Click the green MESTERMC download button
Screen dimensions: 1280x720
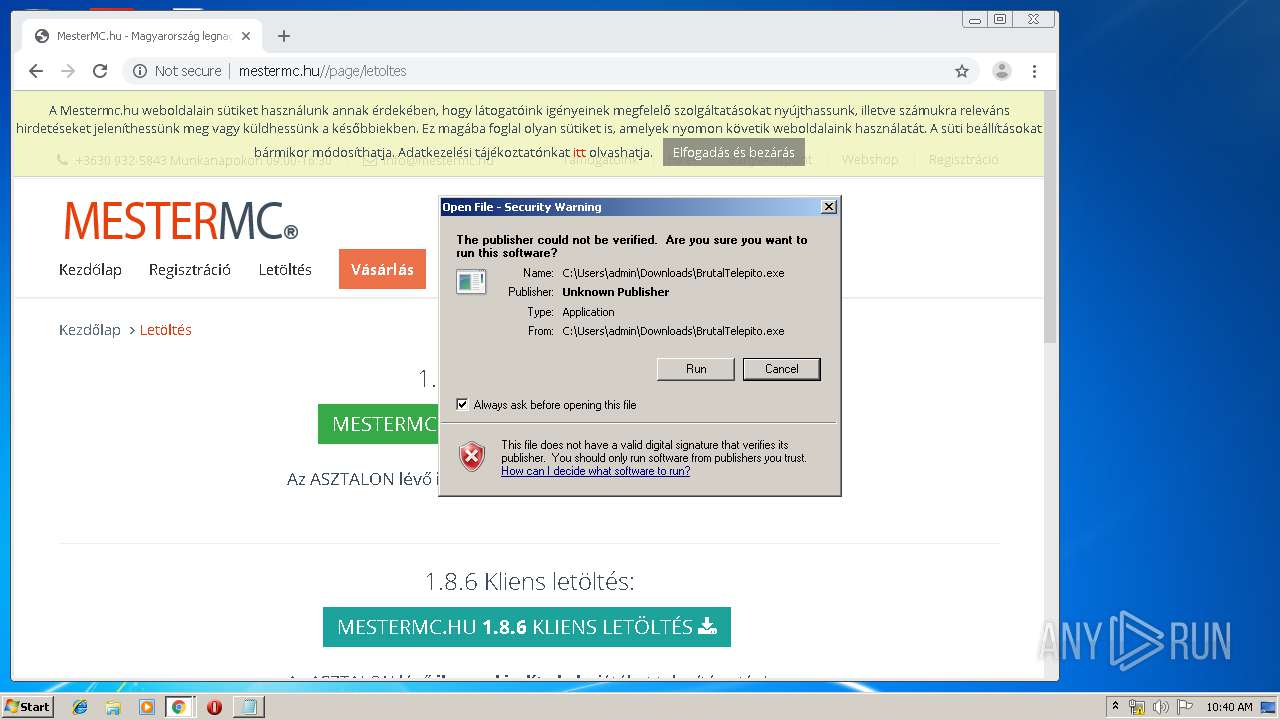(379, 424)
